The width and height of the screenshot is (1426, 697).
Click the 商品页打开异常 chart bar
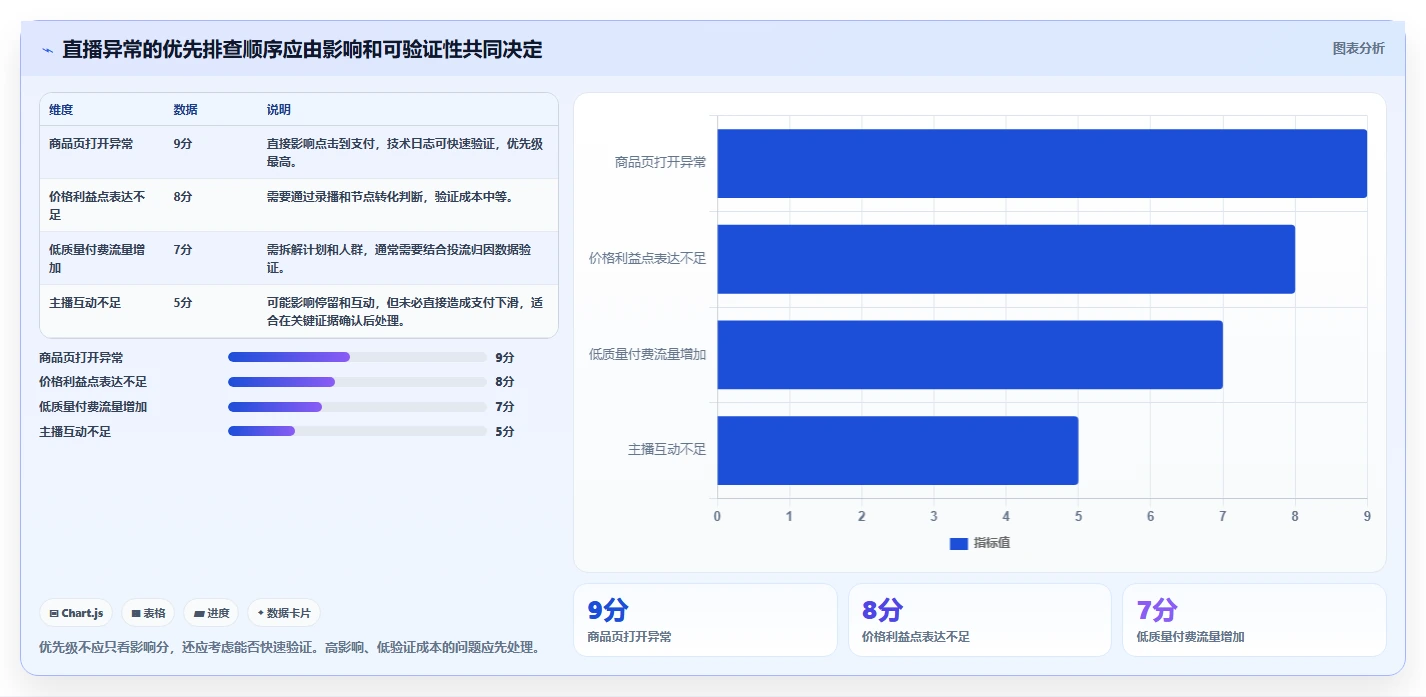(x=1042, y=163)
